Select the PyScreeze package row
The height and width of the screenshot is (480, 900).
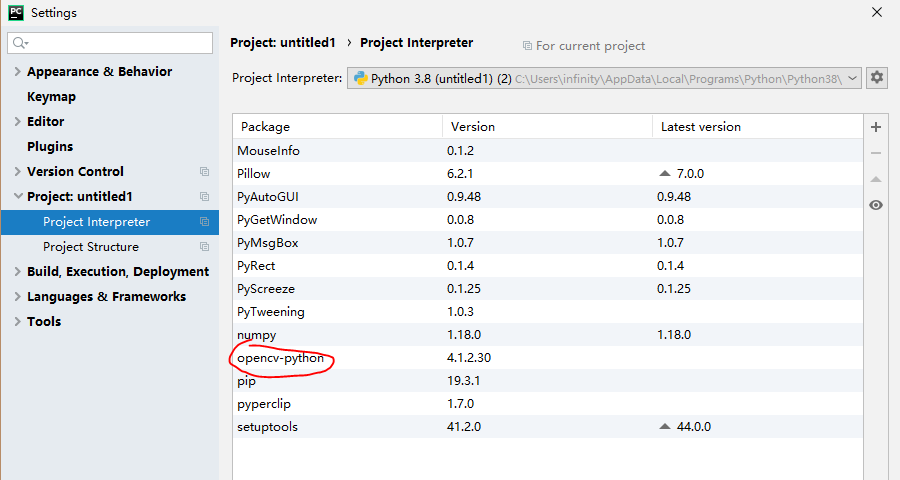tap(548, 288)
